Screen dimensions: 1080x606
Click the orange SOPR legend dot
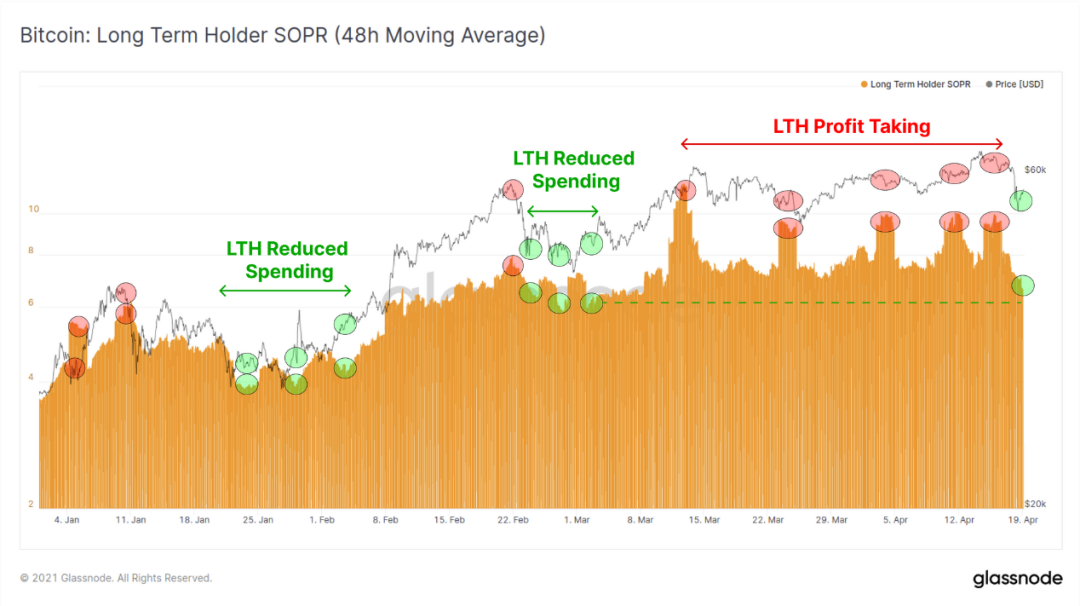(864, 84)
